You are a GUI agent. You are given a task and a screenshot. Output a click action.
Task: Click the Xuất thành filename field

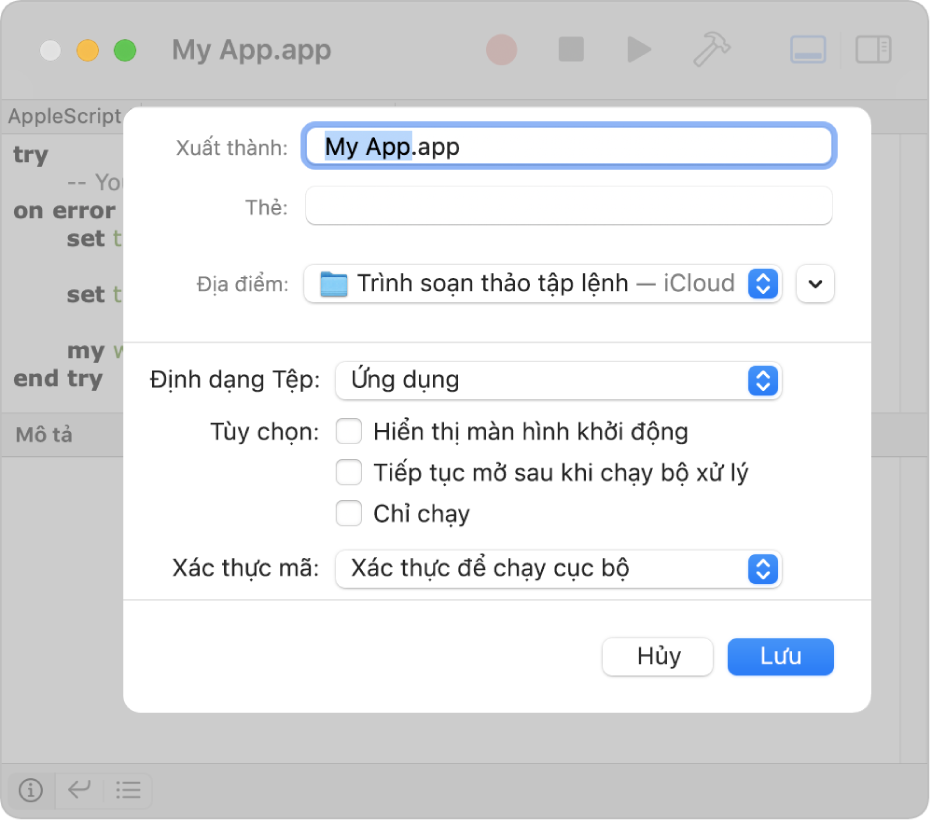tap(569, 146)
